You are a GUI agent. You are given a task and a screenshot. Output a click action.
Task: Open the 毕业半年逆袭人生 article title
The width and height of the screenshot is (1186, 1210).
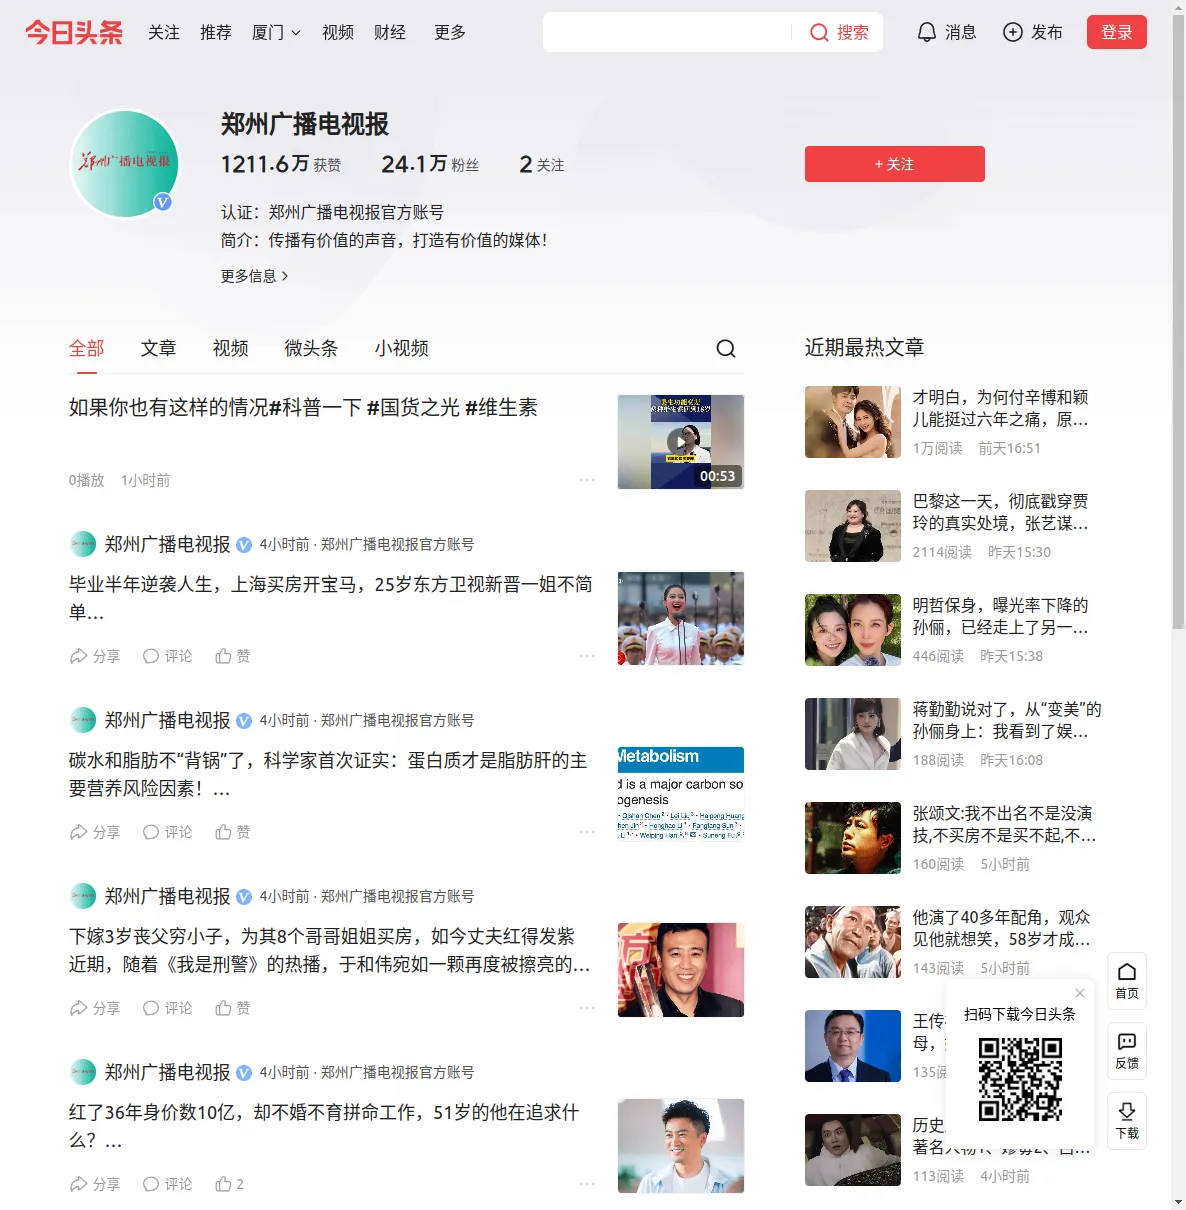point(331,598)
